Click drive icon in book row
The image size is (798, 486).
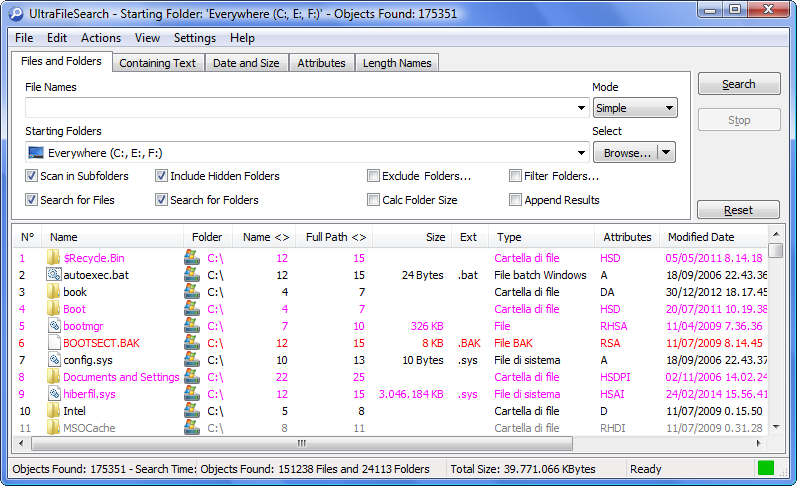(x=192, y=292)
